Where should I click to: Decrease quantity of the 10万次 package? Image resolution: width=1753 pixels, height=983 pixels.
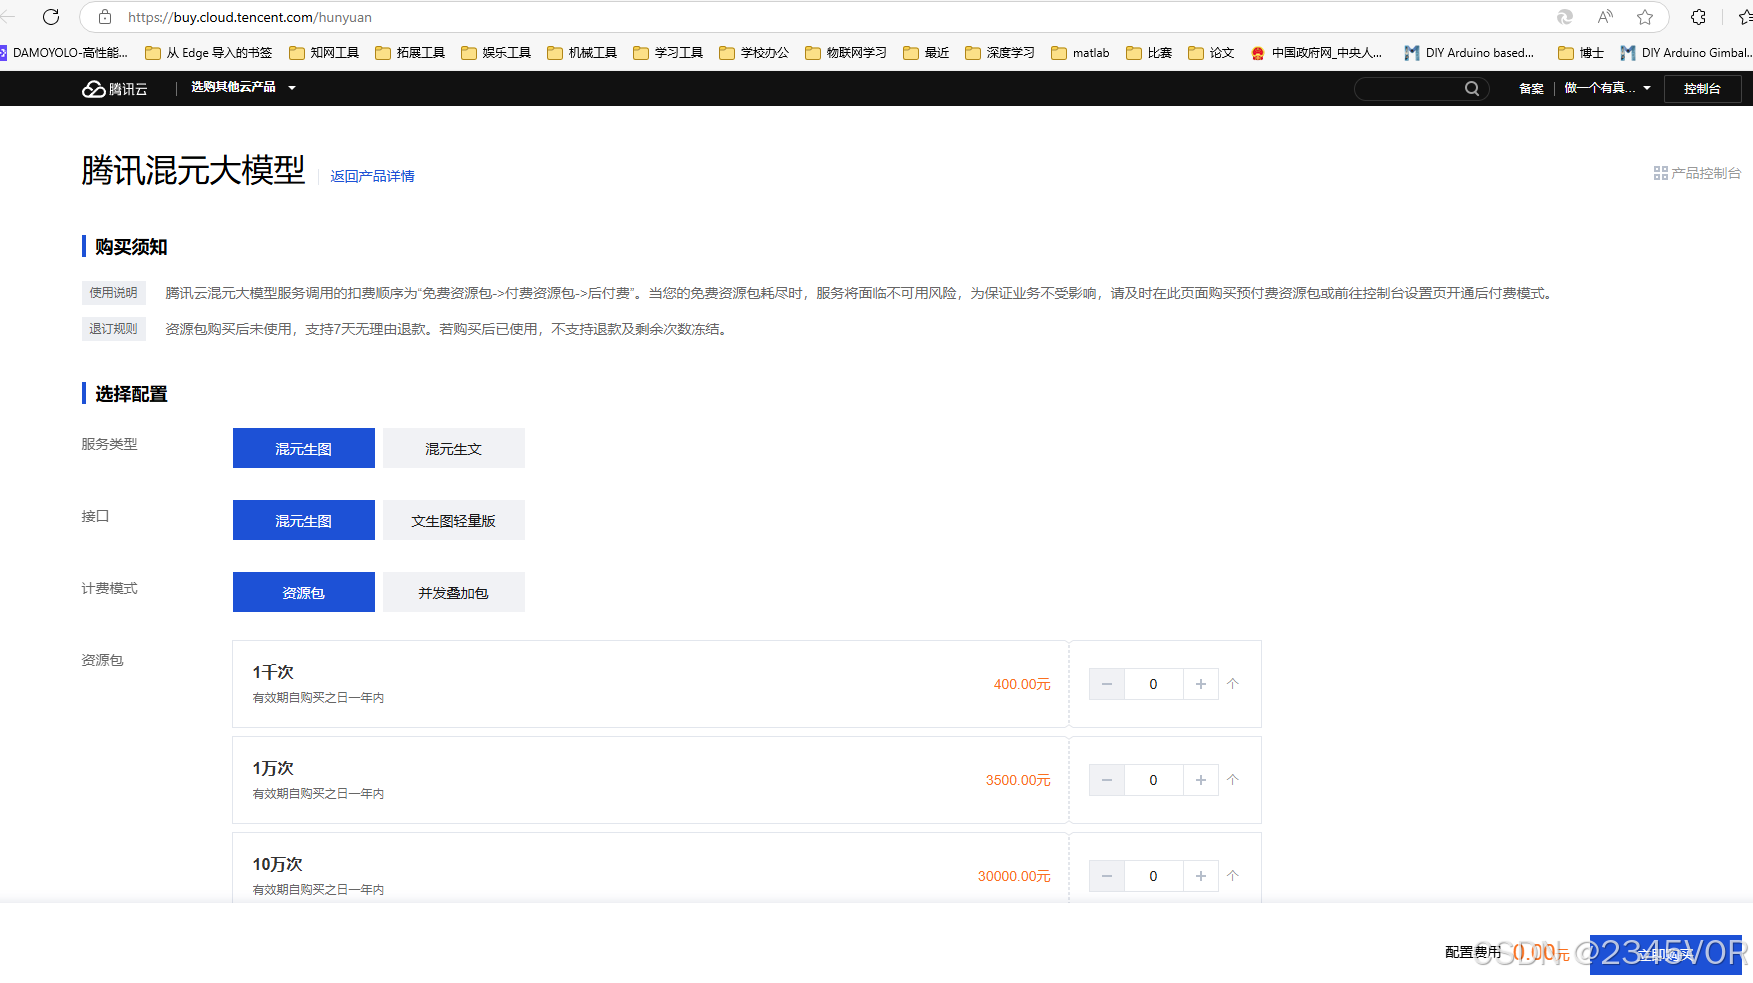(1106, 876)
